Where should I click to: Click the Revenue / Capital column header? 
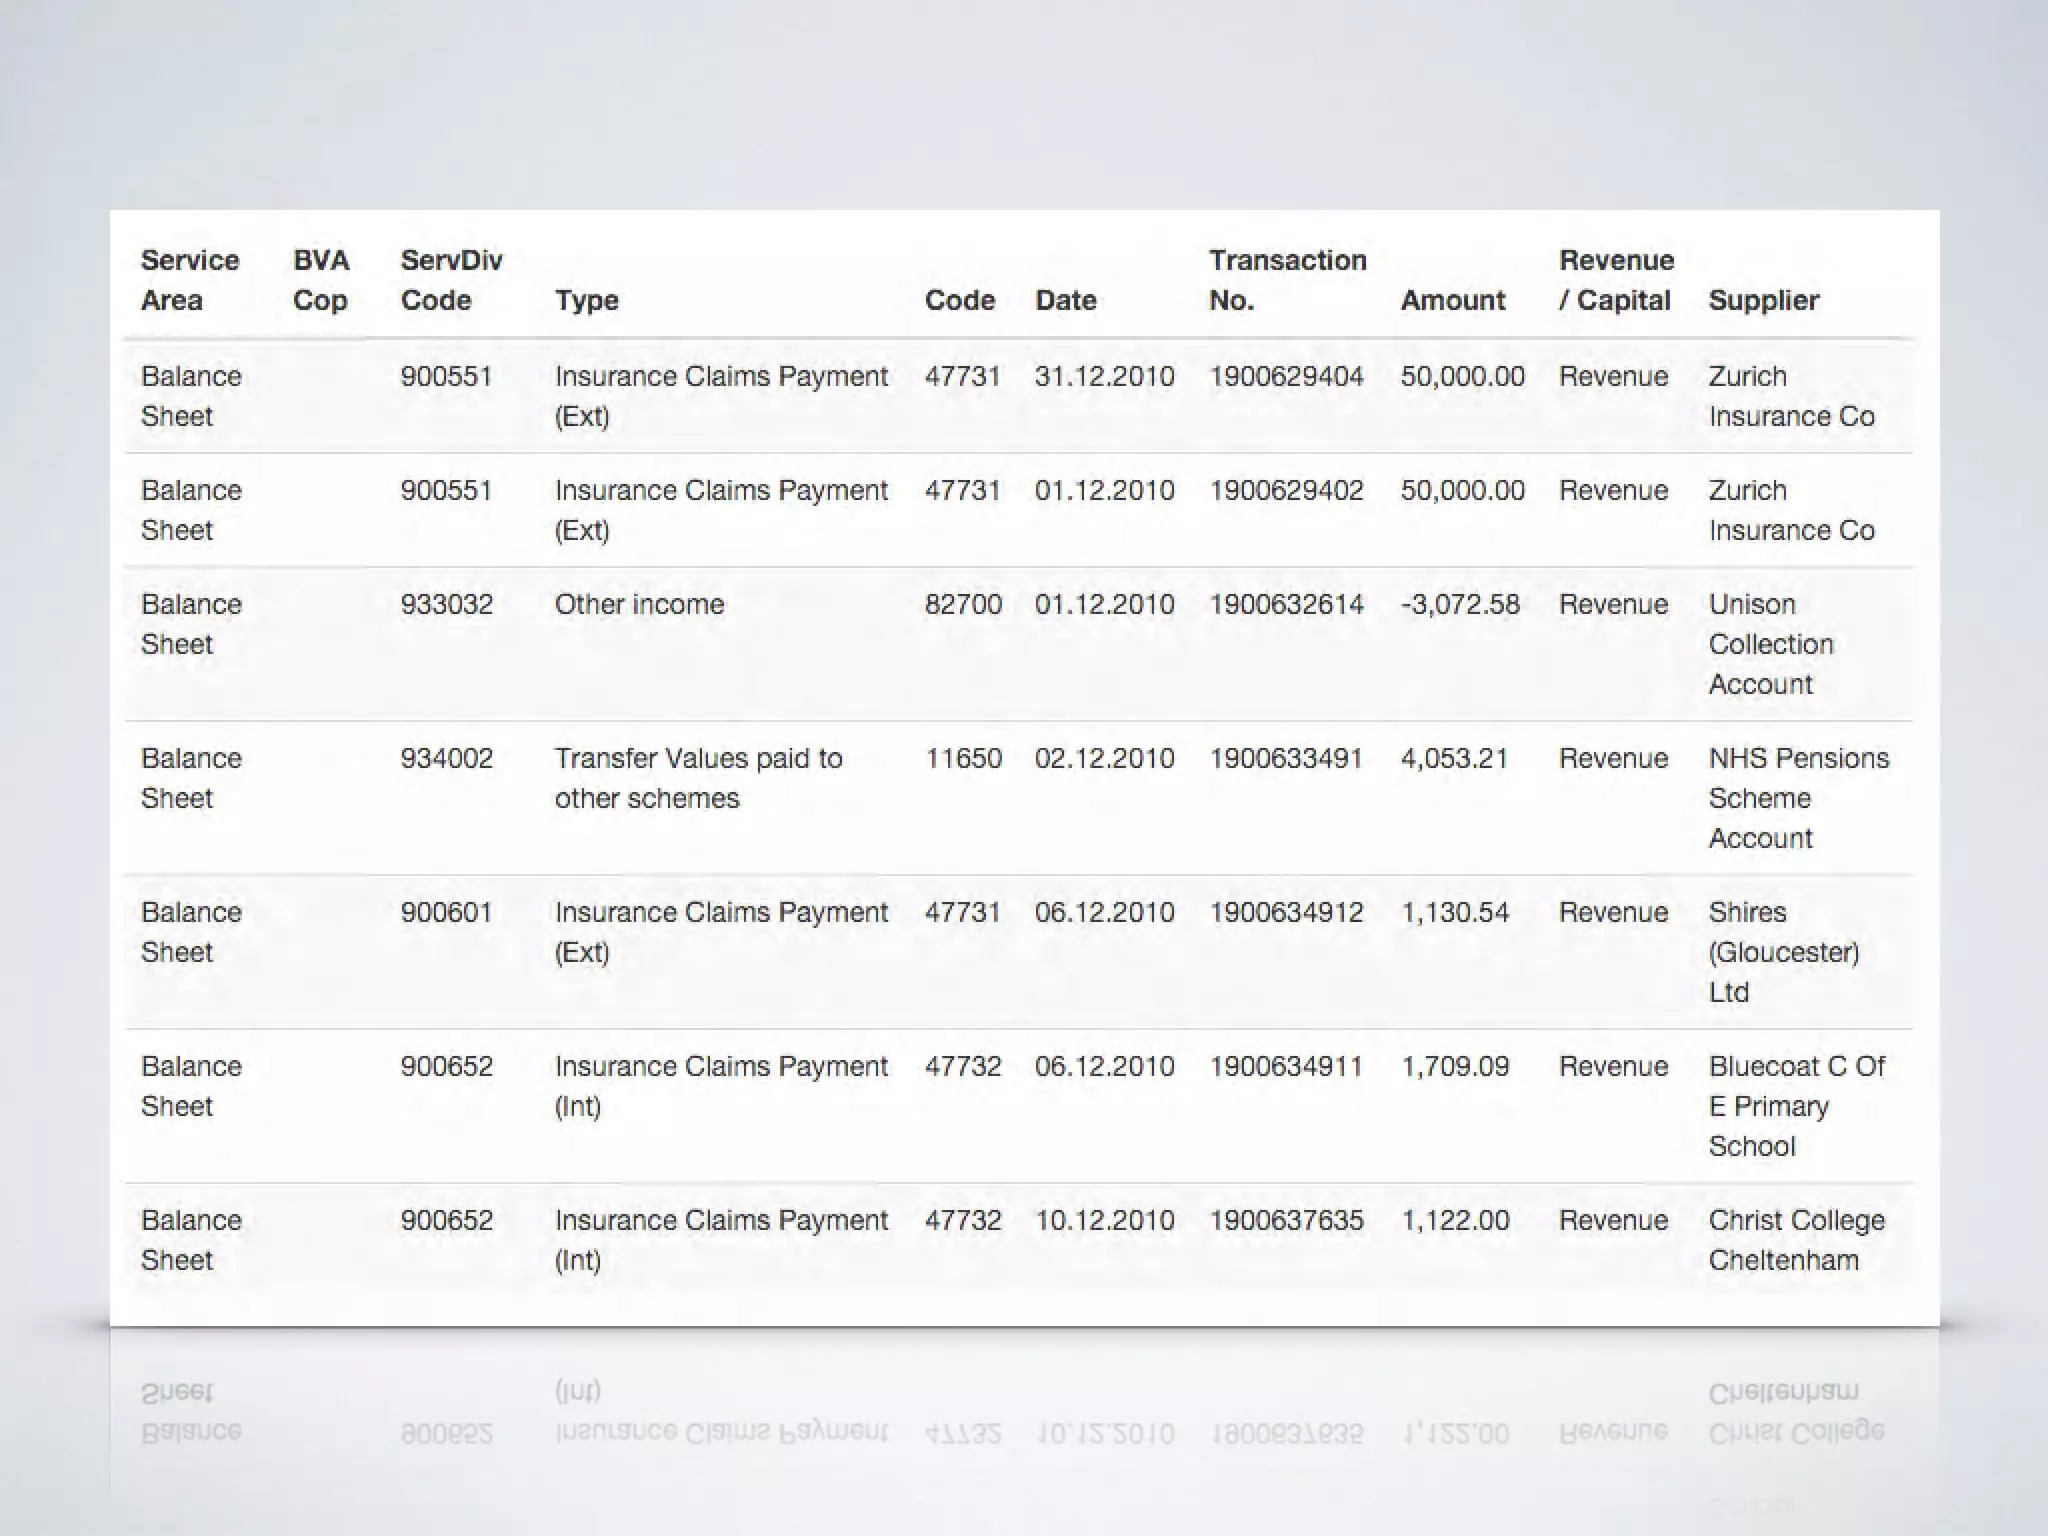[x=1615, y=280]
